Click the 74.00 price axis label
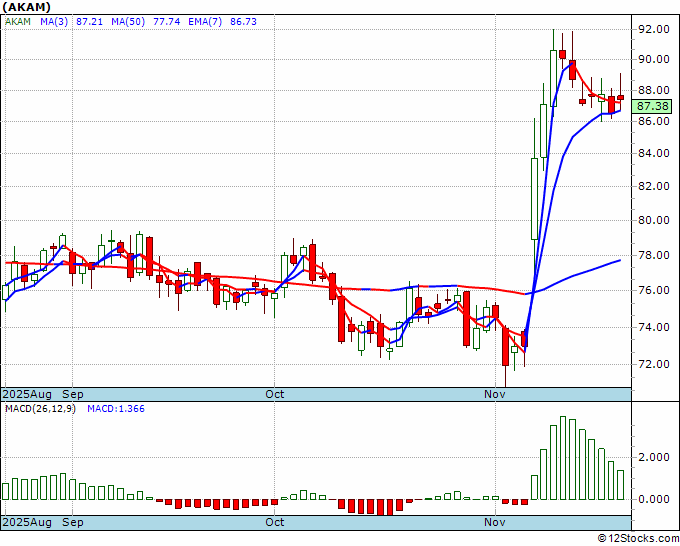The height and width of the screenshot is (546, 680). point(654,327)
